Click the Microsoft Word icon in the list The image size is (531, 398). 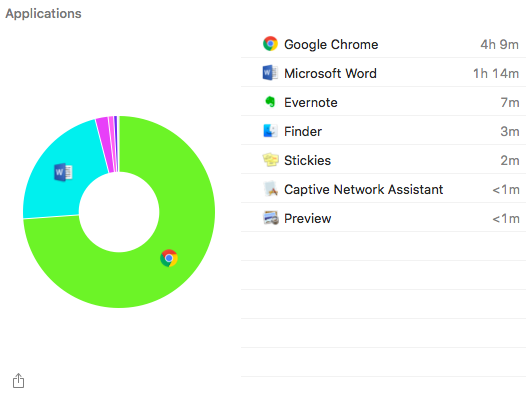tap(270, 73)
